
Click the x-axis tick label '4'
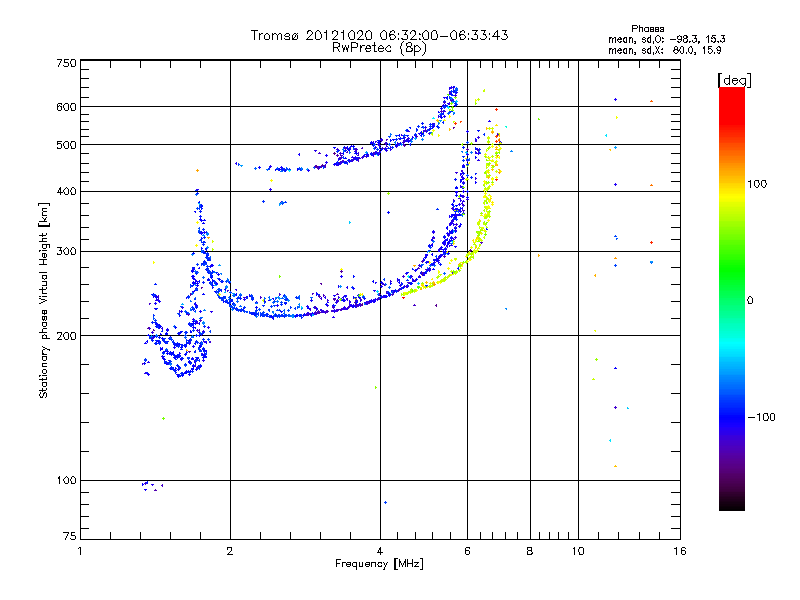[x=380, y=551]
